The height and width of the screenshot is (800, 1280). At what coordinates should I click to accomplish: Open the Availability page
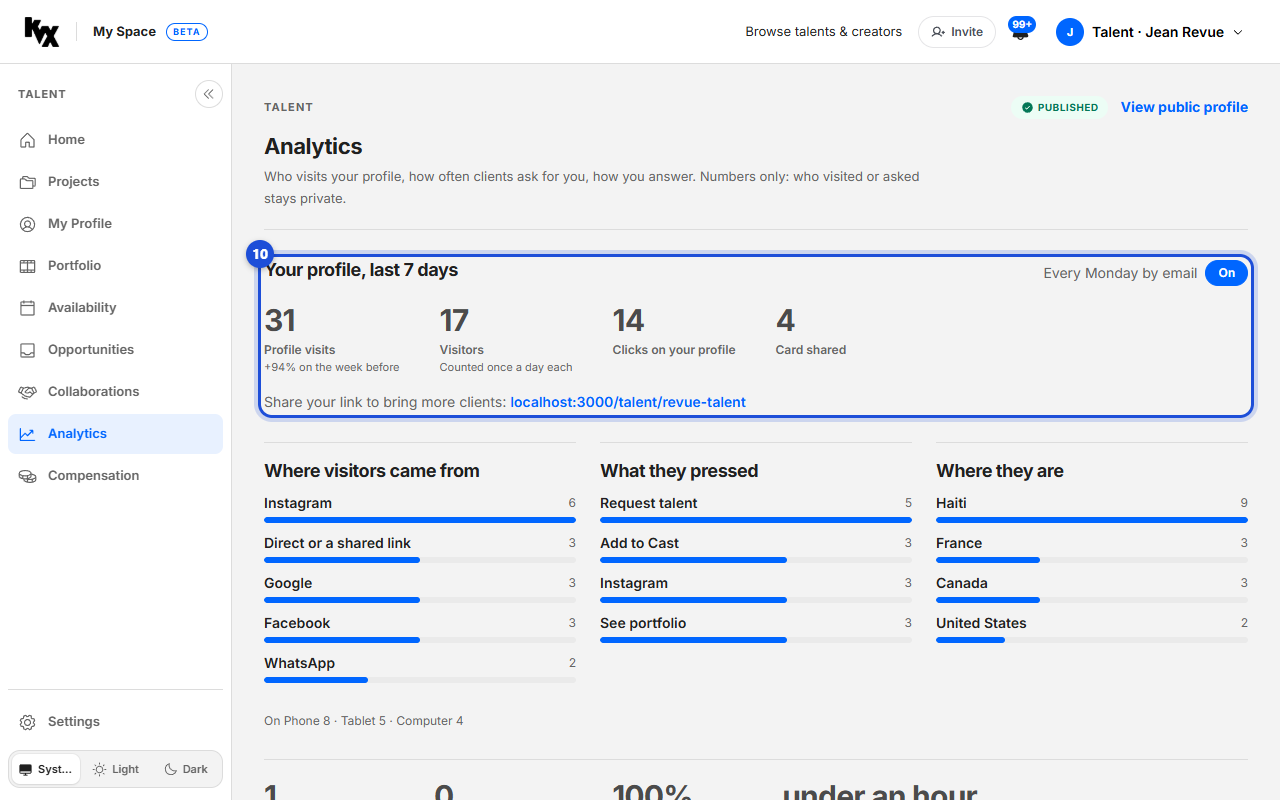(115, 308)
